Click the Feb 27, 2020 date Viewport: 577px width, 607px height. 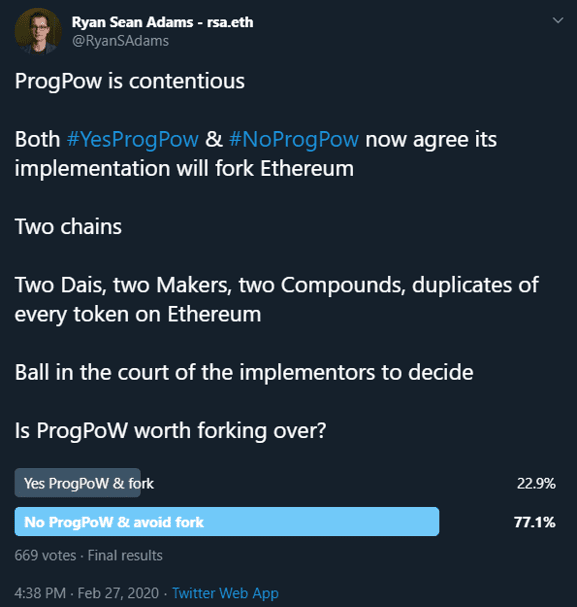coord(118,593)
